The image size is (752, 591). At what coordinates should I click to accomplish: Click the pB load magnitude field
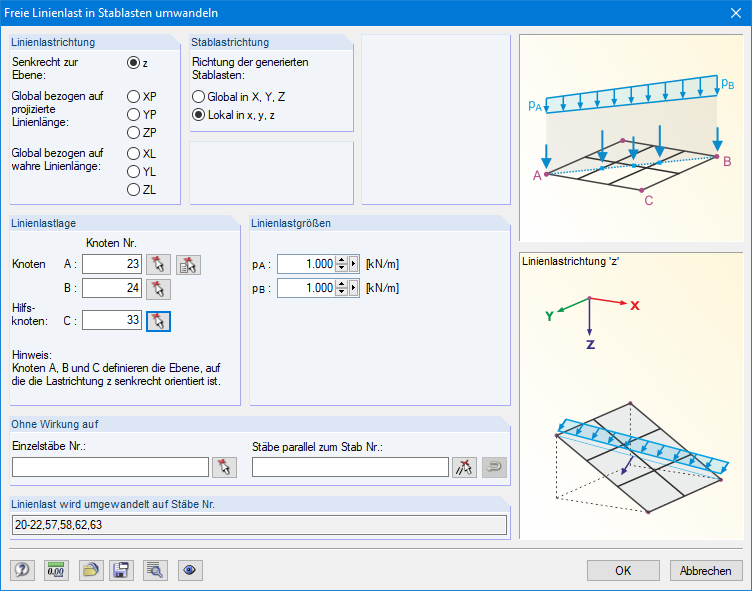tap(306, 288)
